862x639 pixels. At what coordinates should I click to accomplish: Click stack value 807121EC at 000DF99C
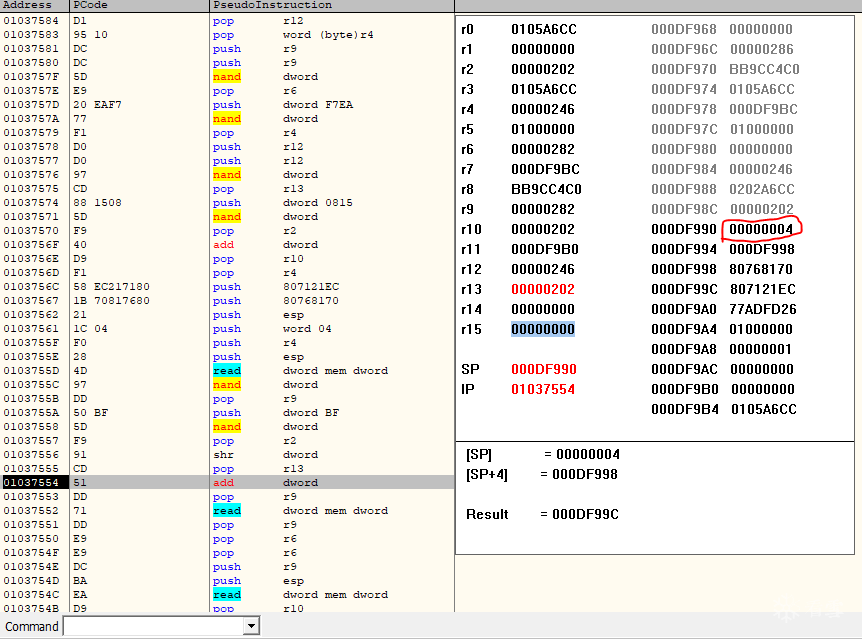click(762, 289)
